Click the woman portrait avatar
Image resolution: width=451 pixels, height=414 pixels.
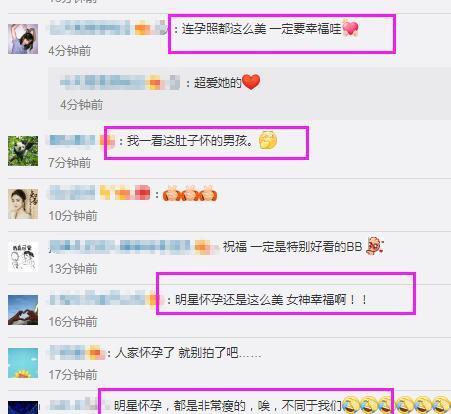tap(23, 204)
